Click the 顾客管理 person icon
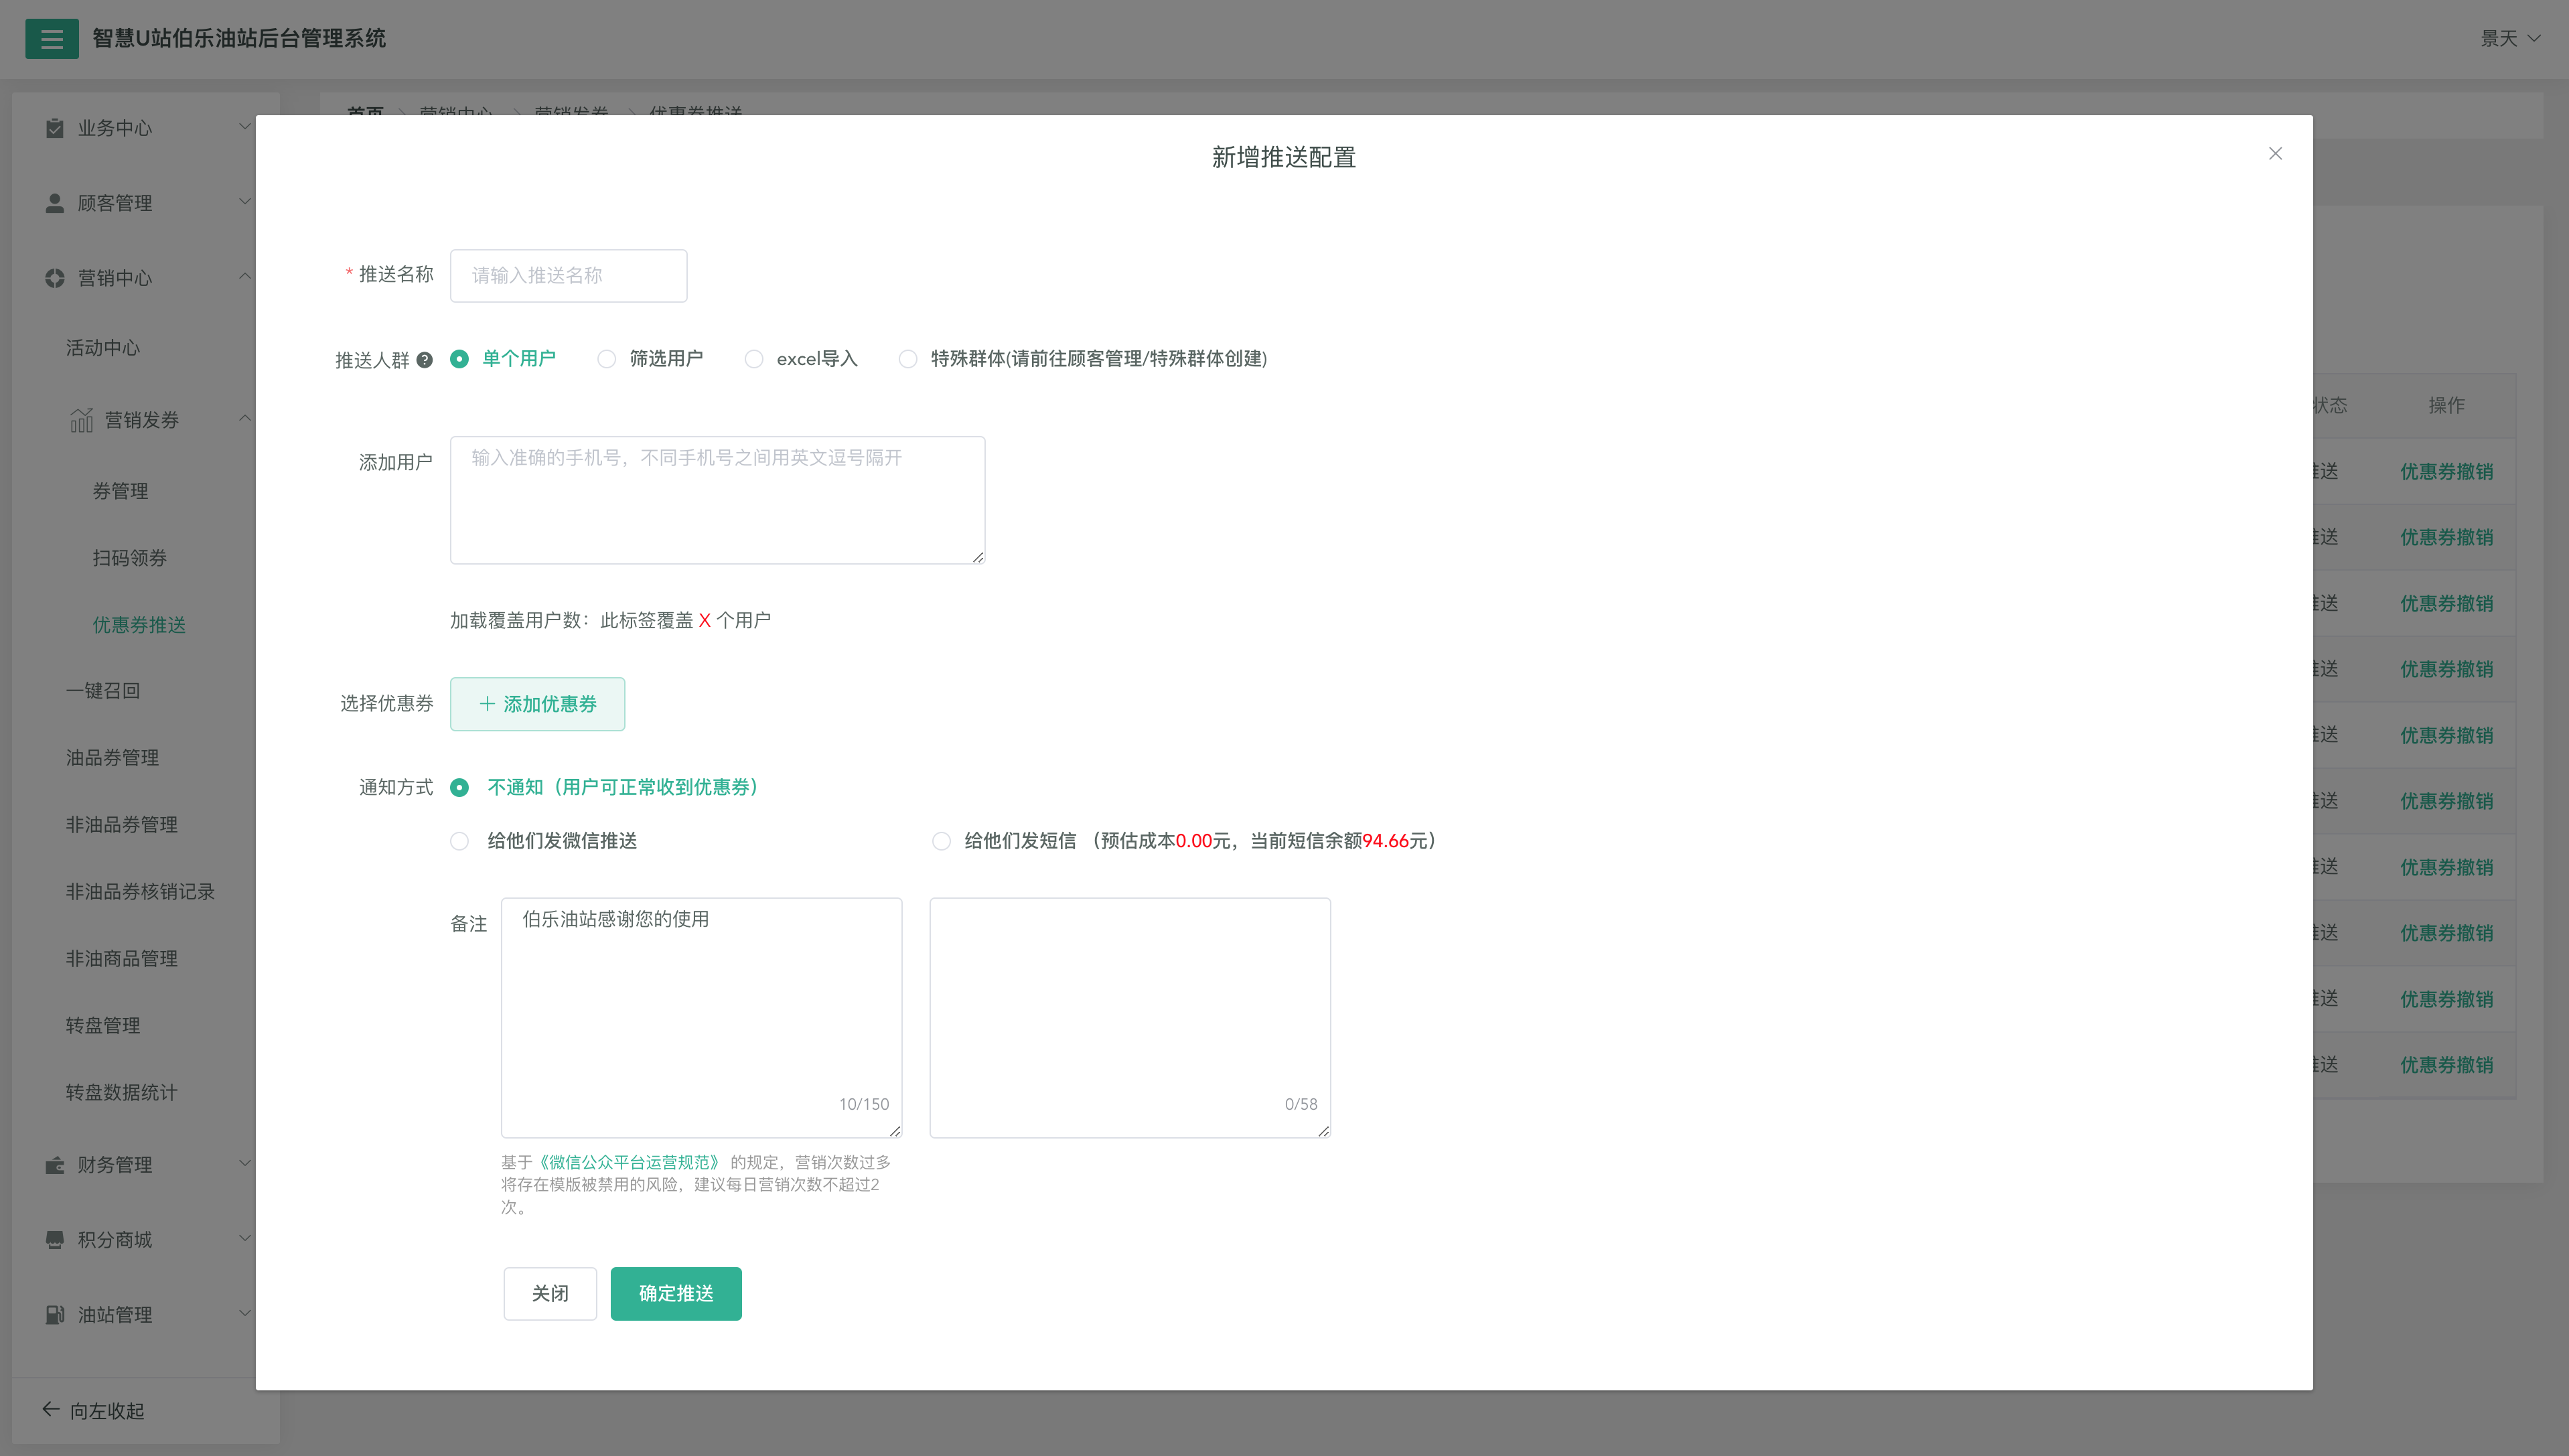 point(55,203)
